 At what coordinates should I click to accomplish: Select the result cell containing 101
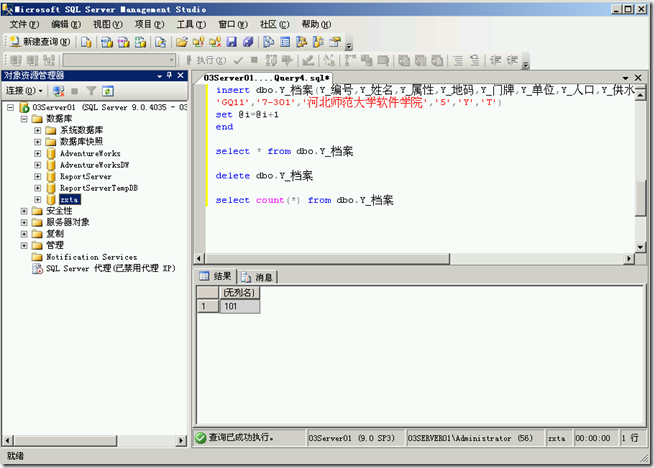[x=239, y=306]
